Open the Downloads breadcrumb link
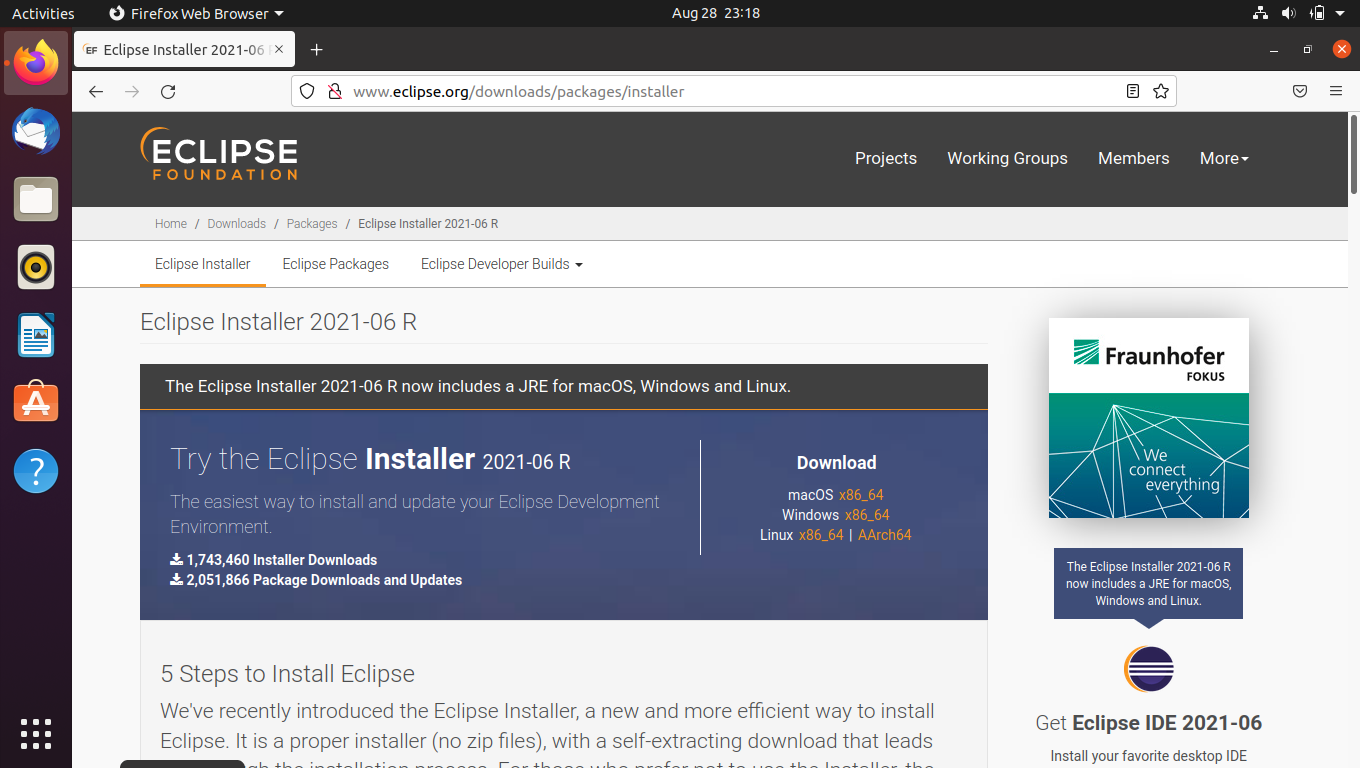This screenshot has height=768, width=1360. [x=236, y=223]
